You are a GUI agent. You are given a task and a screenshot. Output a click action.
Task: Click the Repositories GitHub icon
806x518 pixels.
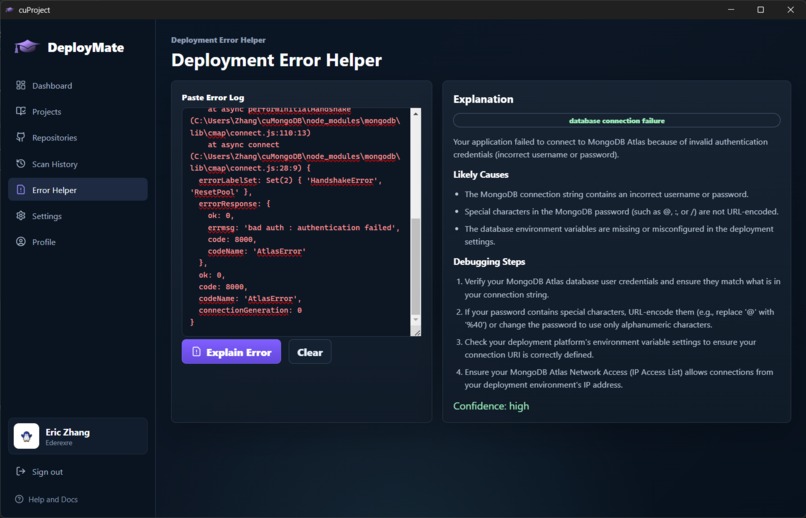tap(21, 137)
